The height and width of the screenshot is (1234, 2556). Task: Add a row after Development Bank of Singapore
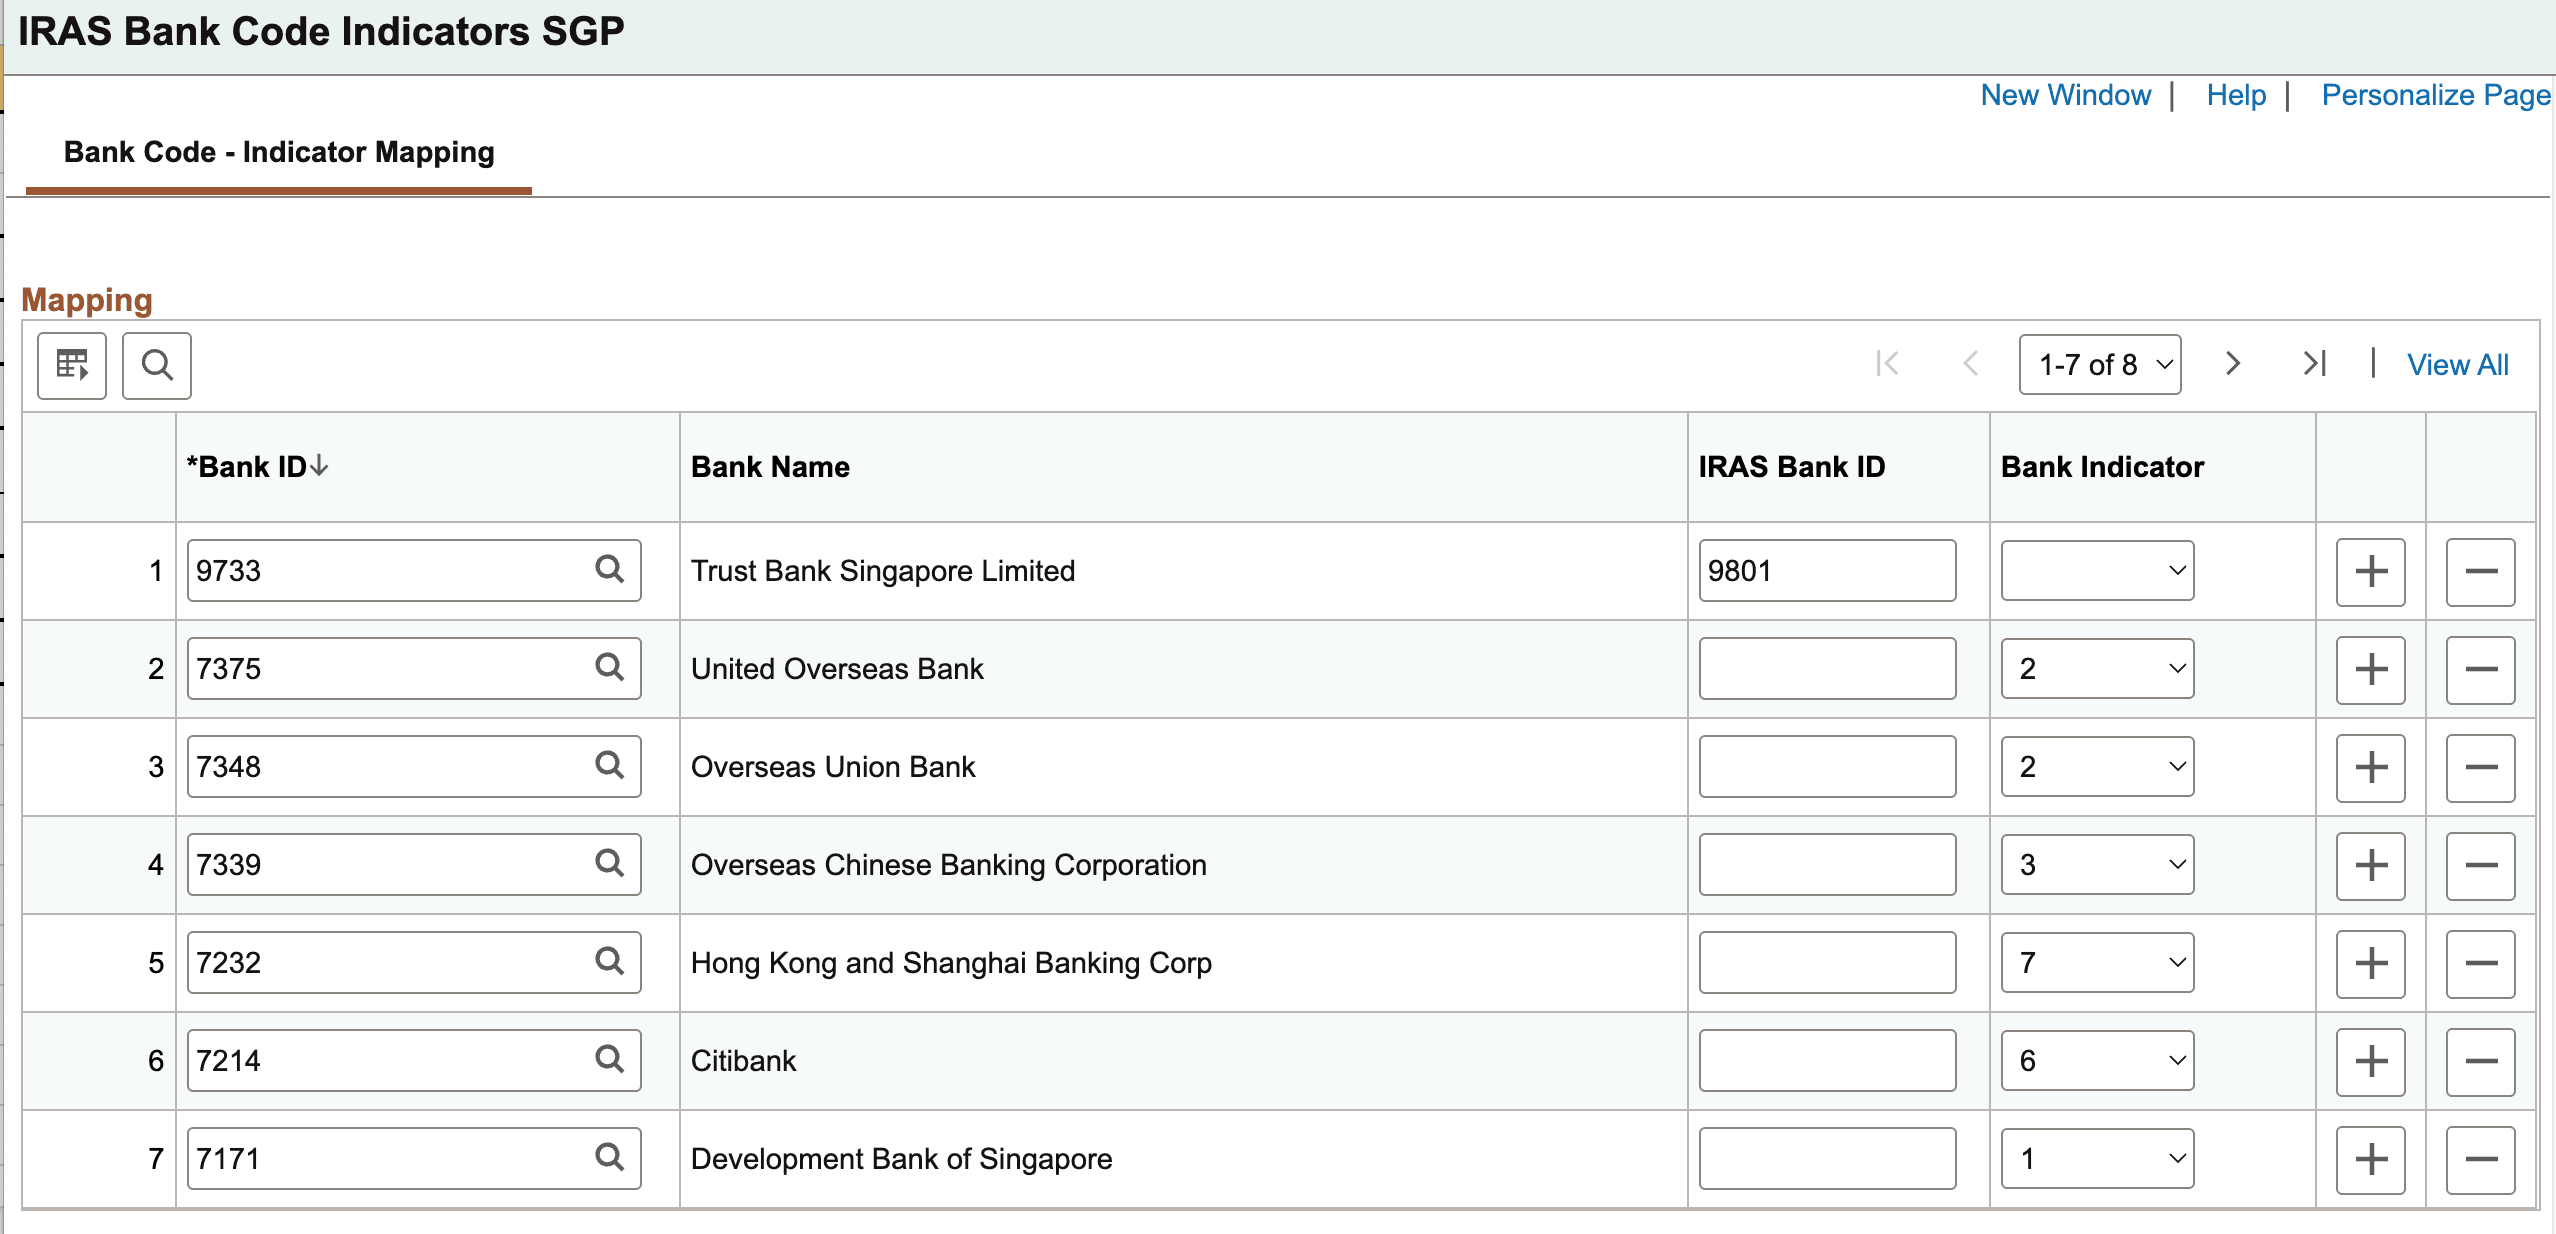pos(2371,1160)
